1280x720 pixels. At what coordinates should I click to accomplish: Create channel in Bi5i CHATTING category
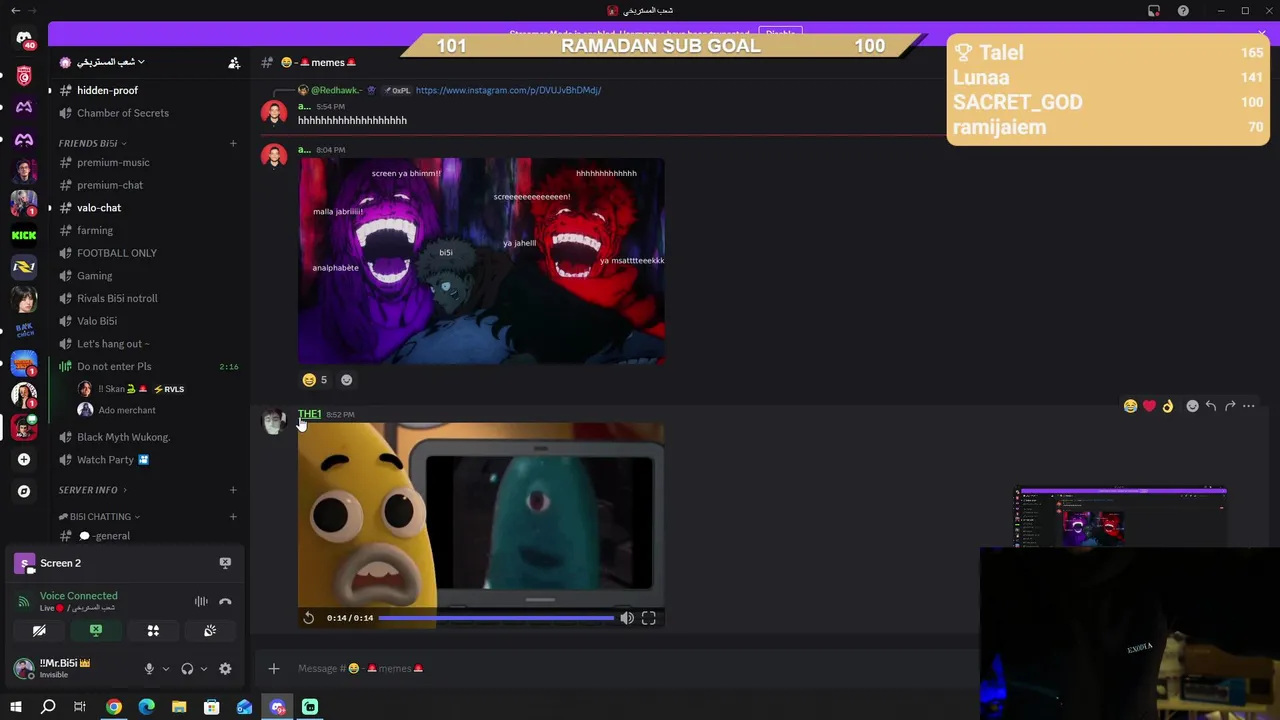click(x=233, y=517)
